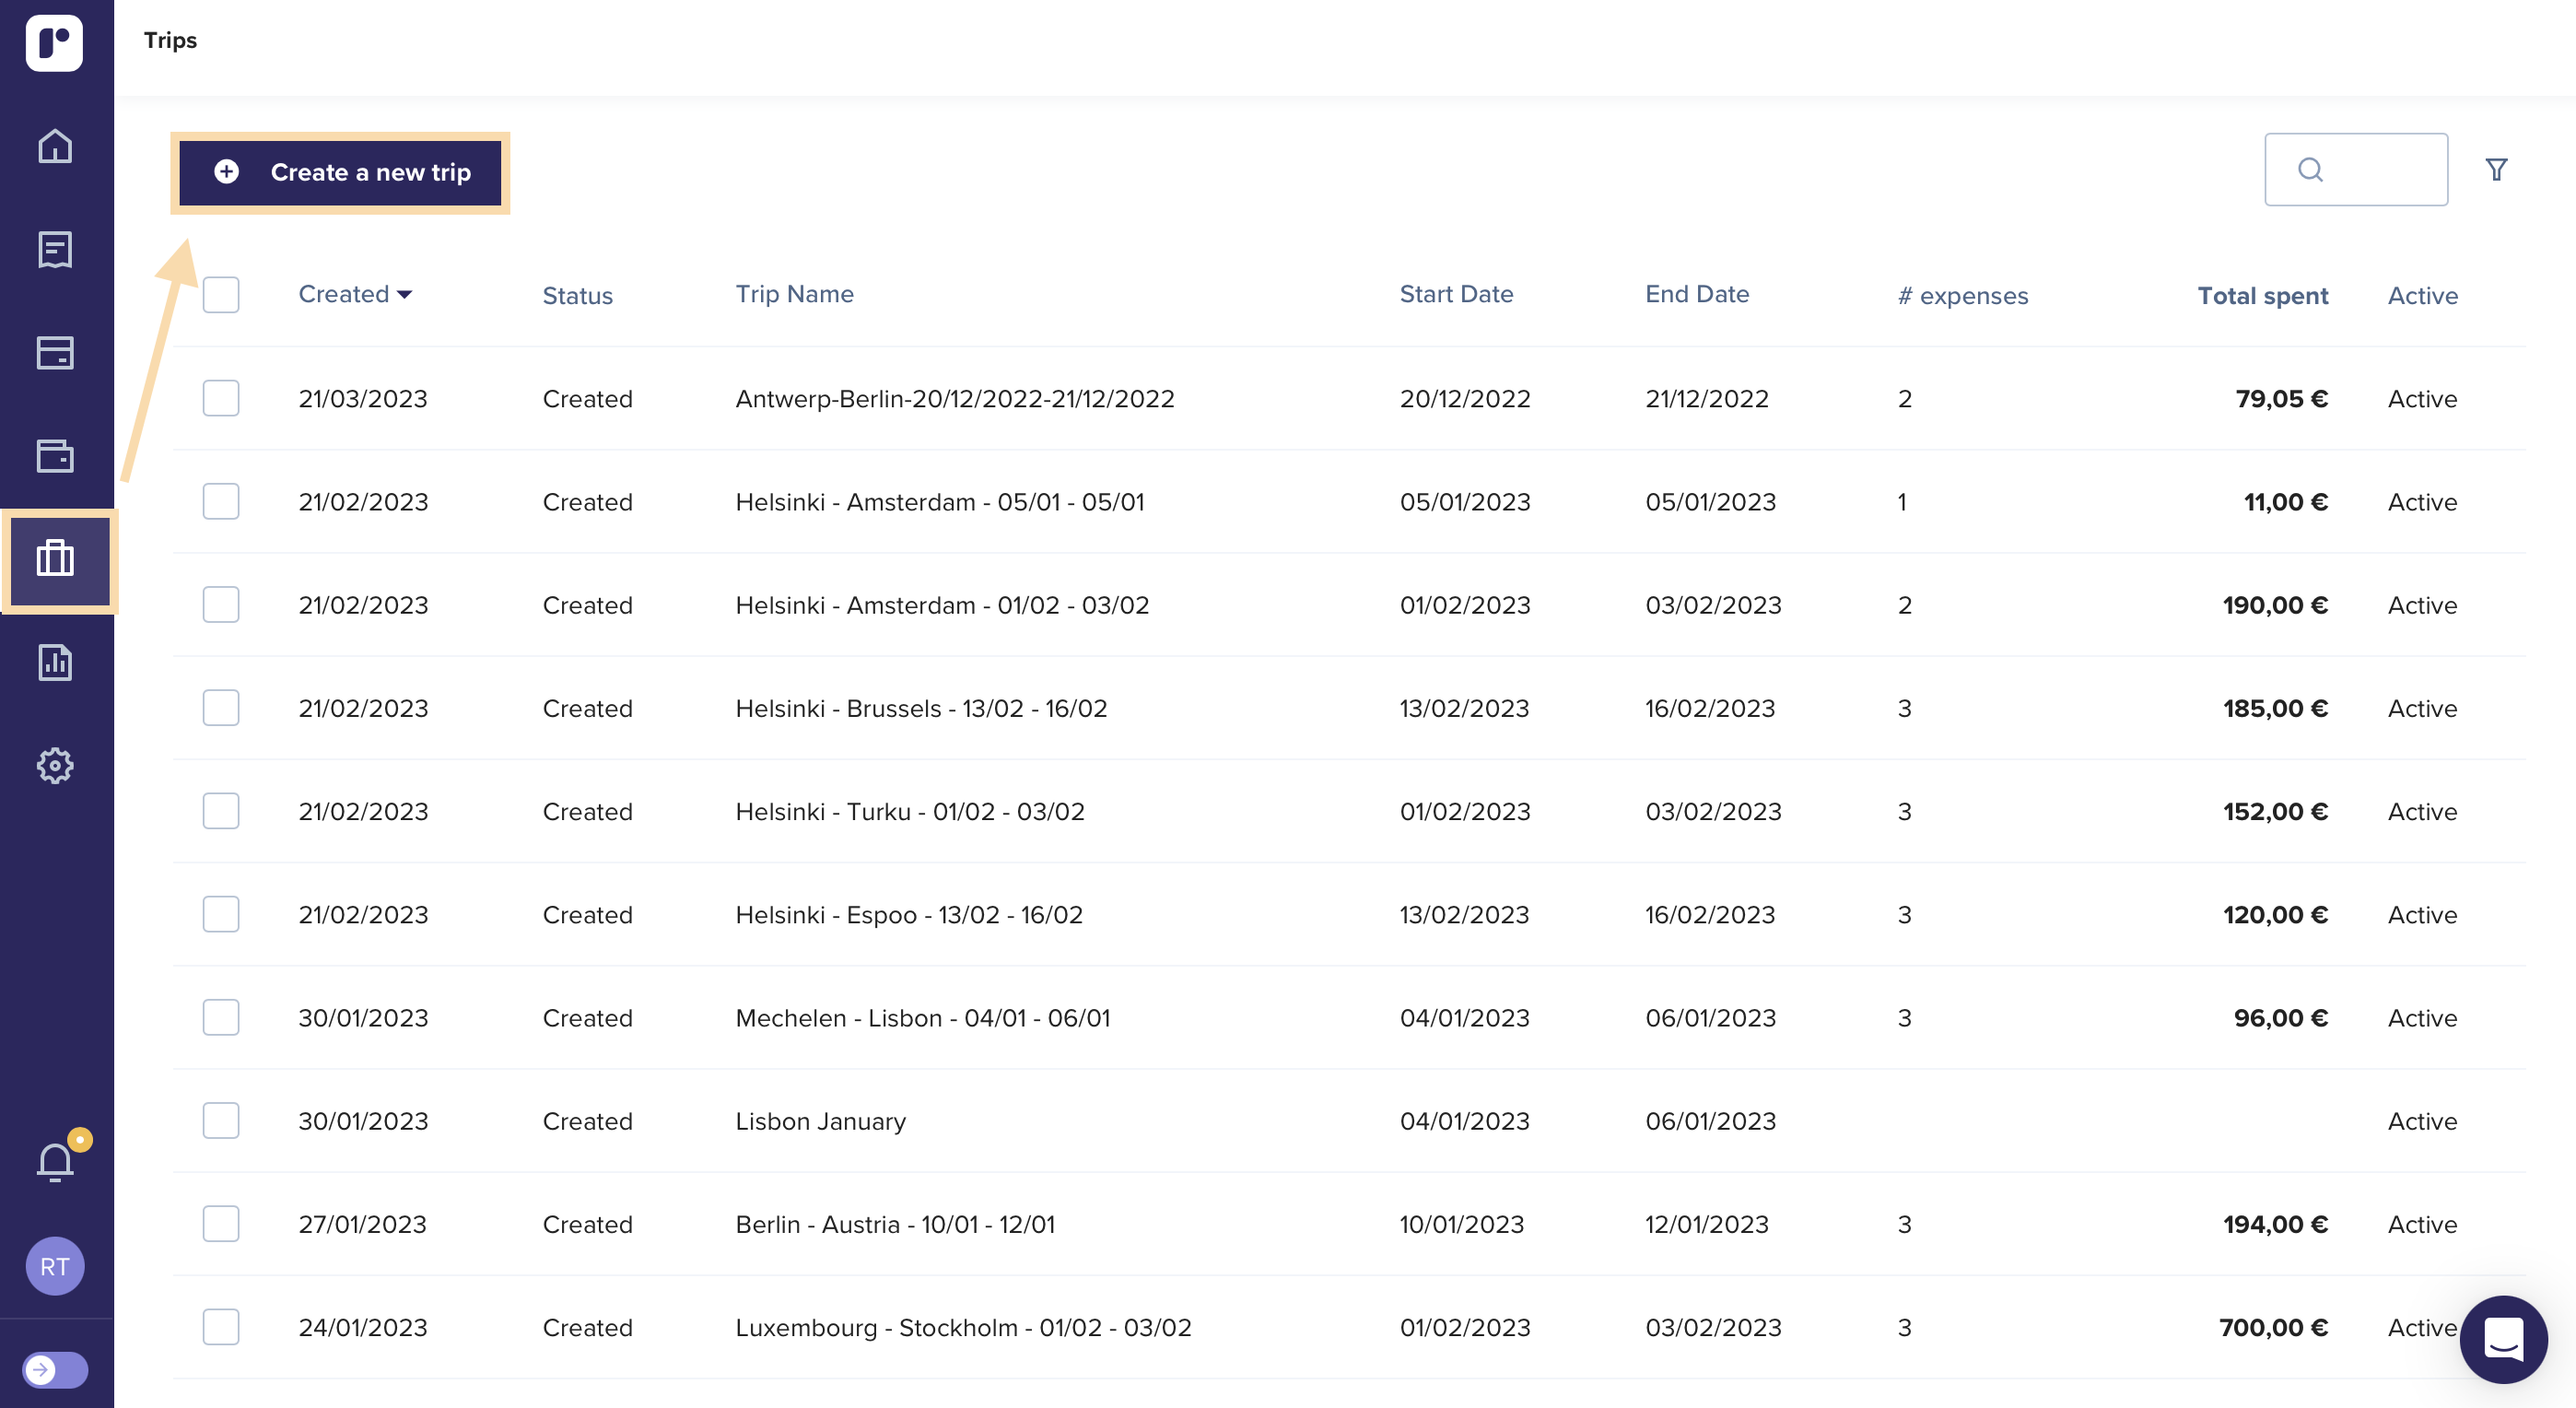
Task: Click the 79,05 € total amount
Action: [2281, 398]
